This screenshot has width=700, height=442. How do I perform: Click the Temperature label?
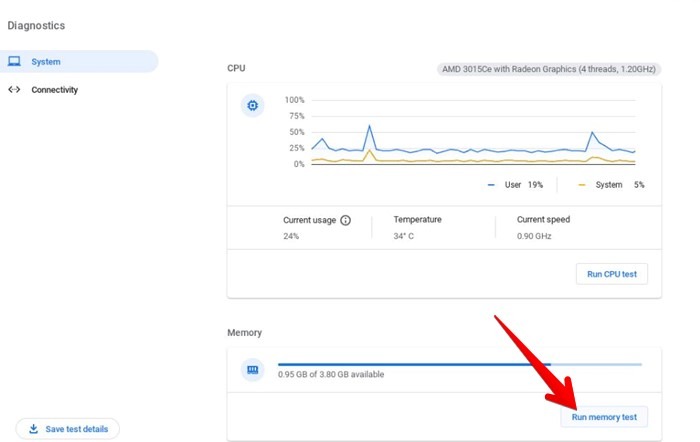(x=417, y=220)
